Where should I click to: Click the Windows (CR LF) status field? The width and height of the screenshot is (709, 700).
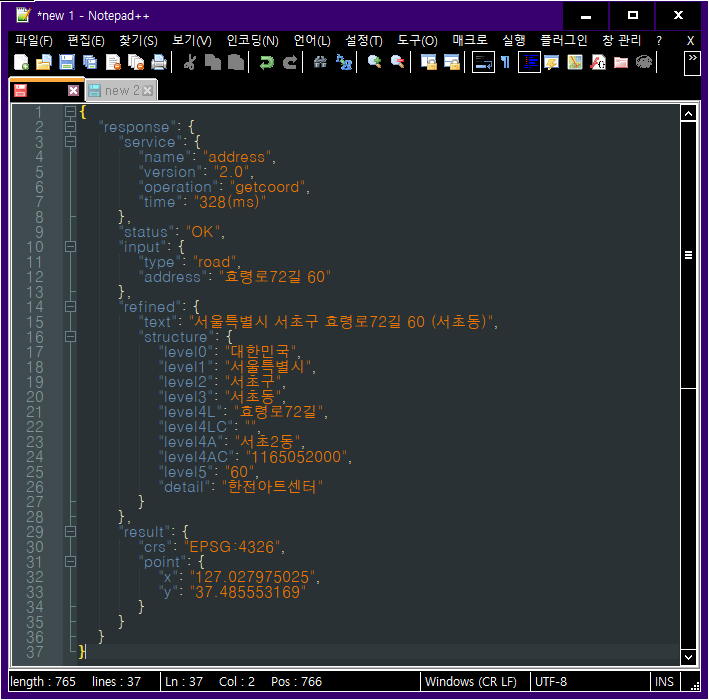475,681
